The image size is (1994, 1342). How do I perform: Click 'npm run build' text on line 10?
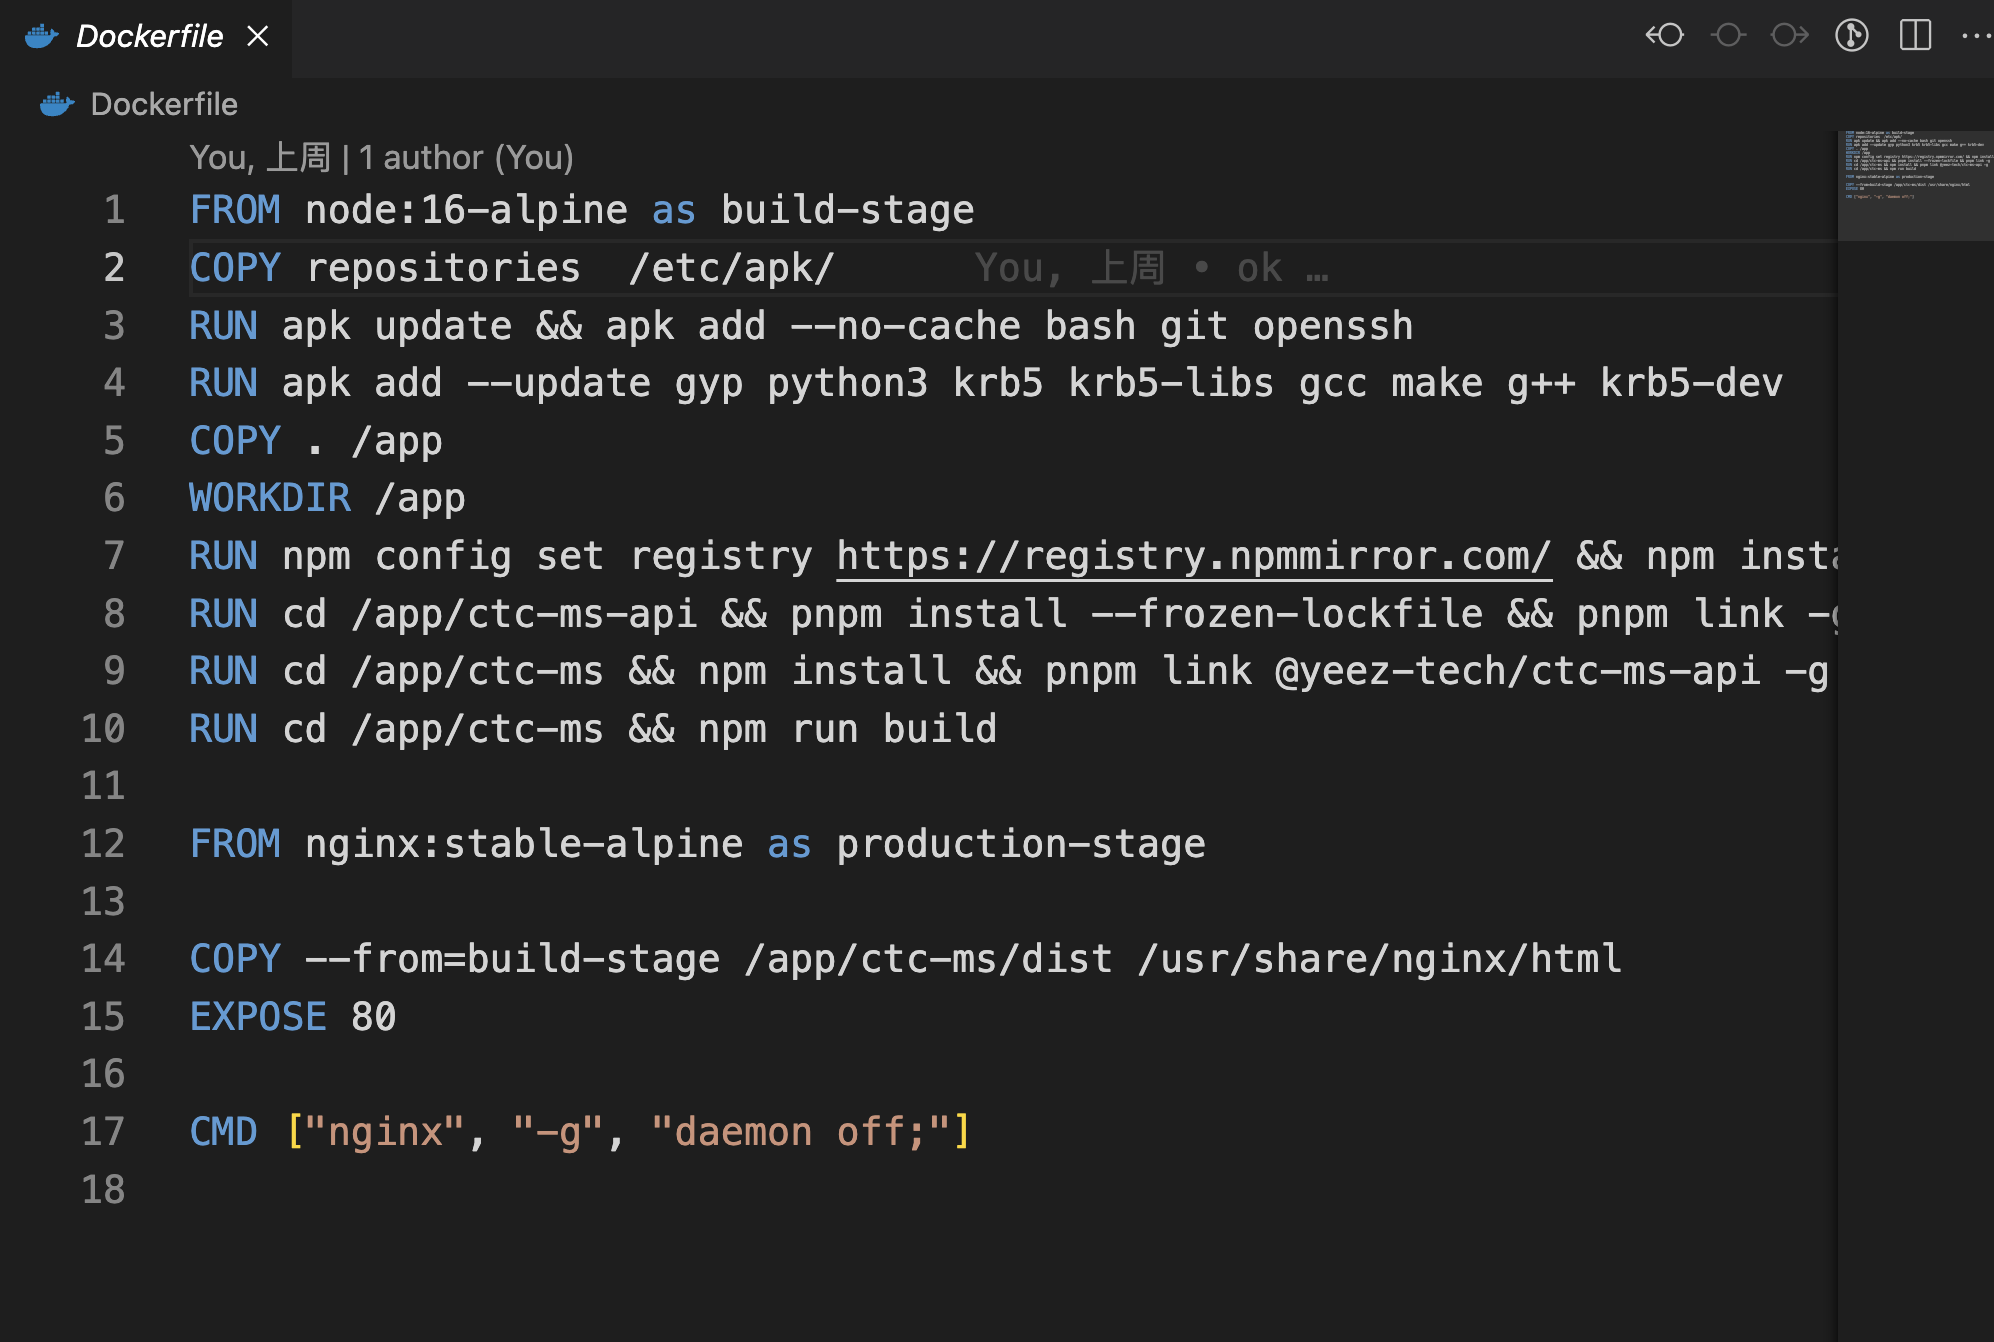[x=847, y=729]
